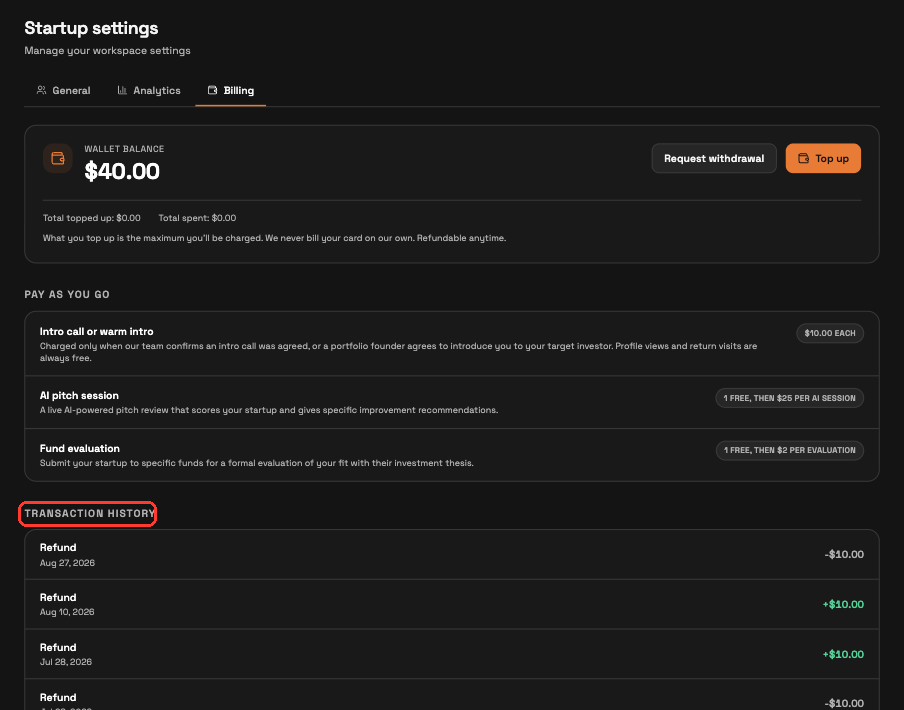Click the General tab people icon
This screenshot has width=904, height=710.
point(42,90)
